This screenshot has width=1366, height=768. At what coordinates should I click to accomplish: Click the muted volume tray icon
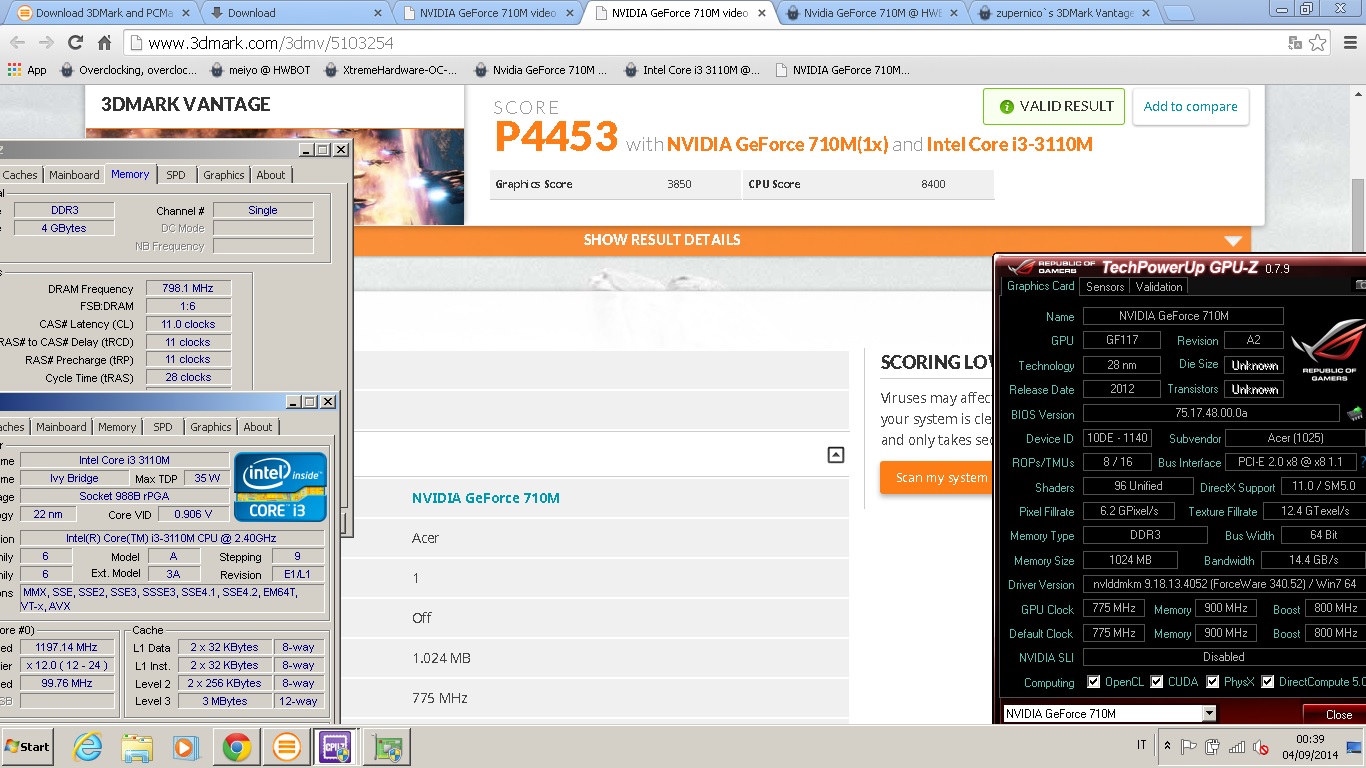1261,746
